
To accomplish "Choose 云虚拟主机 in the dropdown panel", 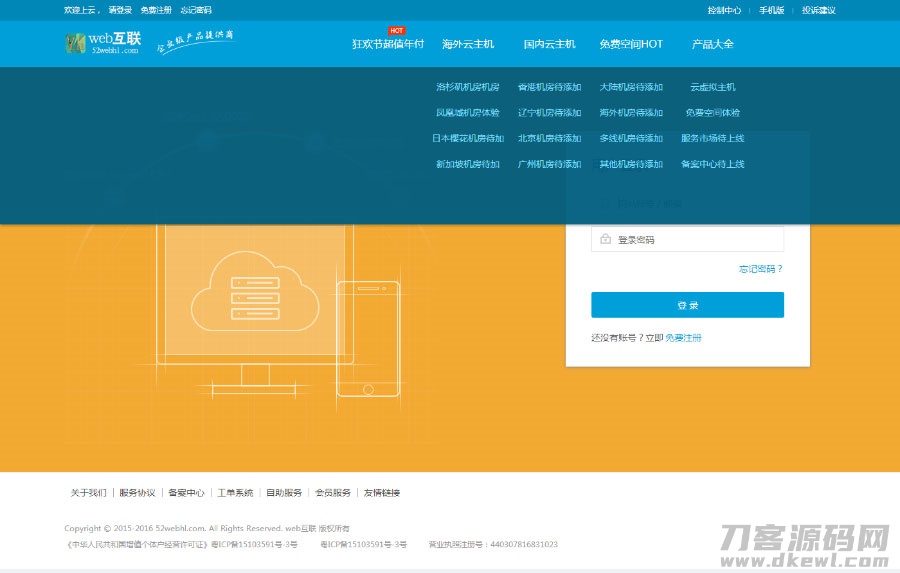I will tap(712, 87).
